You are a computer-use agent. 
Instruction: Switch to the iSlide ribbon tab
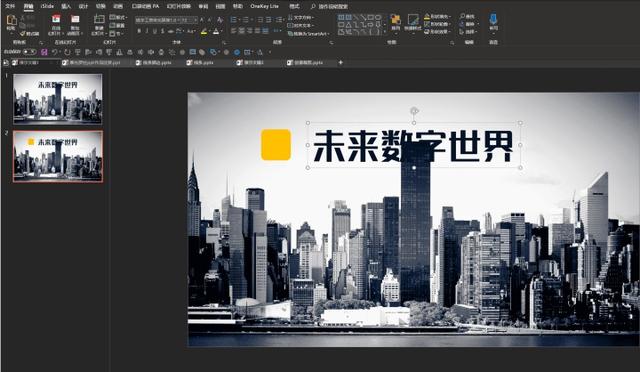(x=47, y=6)
